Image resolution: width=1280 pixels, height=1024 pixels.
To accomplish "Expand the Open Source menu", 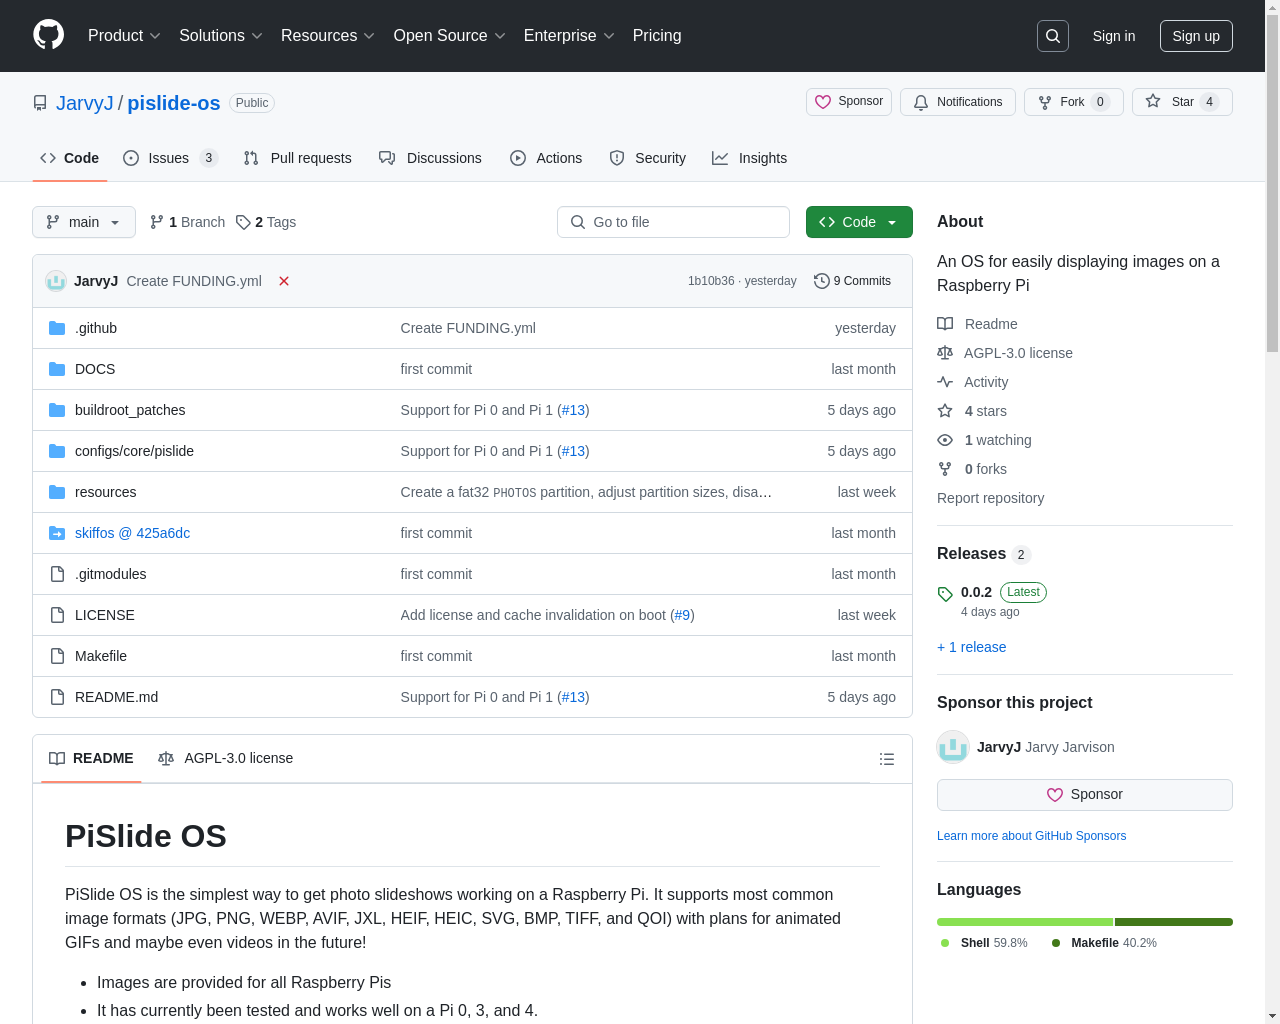I will coord(450,36).
